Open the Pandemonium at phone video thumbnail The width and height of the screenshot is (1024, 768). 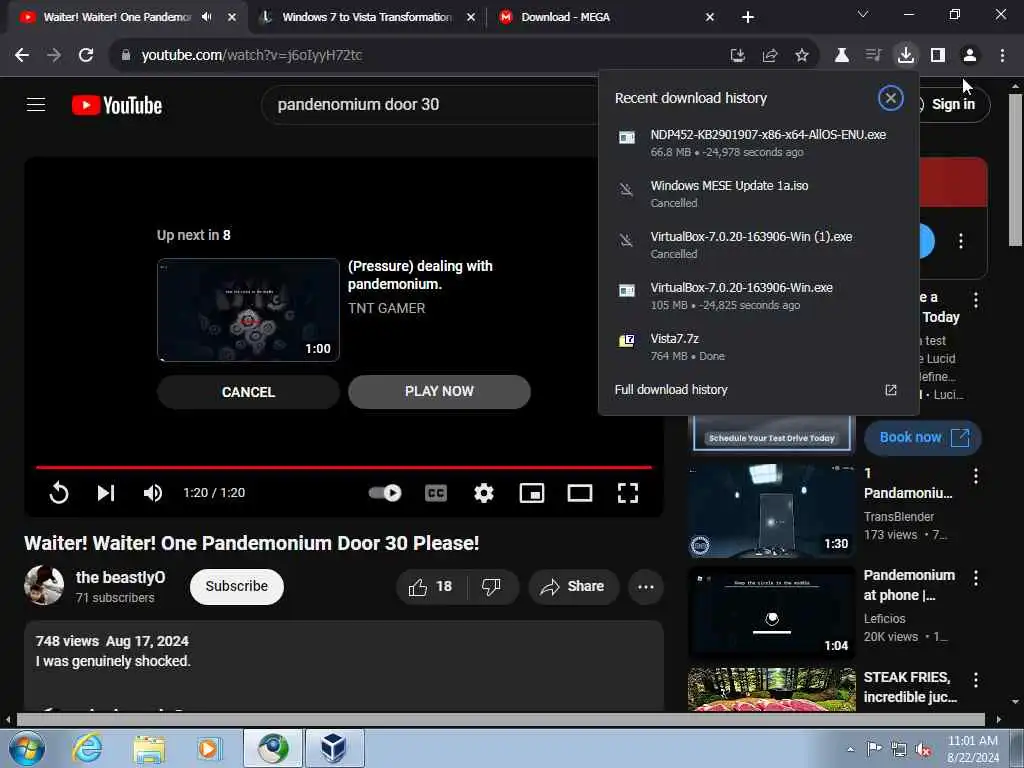[x=772, y=612]
